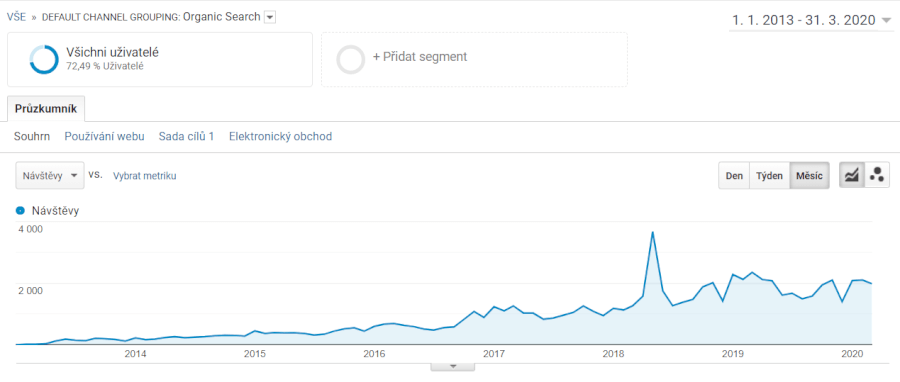Select the Používání webu sub-tab
The width and height of the screenshot is (900, 382).
104,137
